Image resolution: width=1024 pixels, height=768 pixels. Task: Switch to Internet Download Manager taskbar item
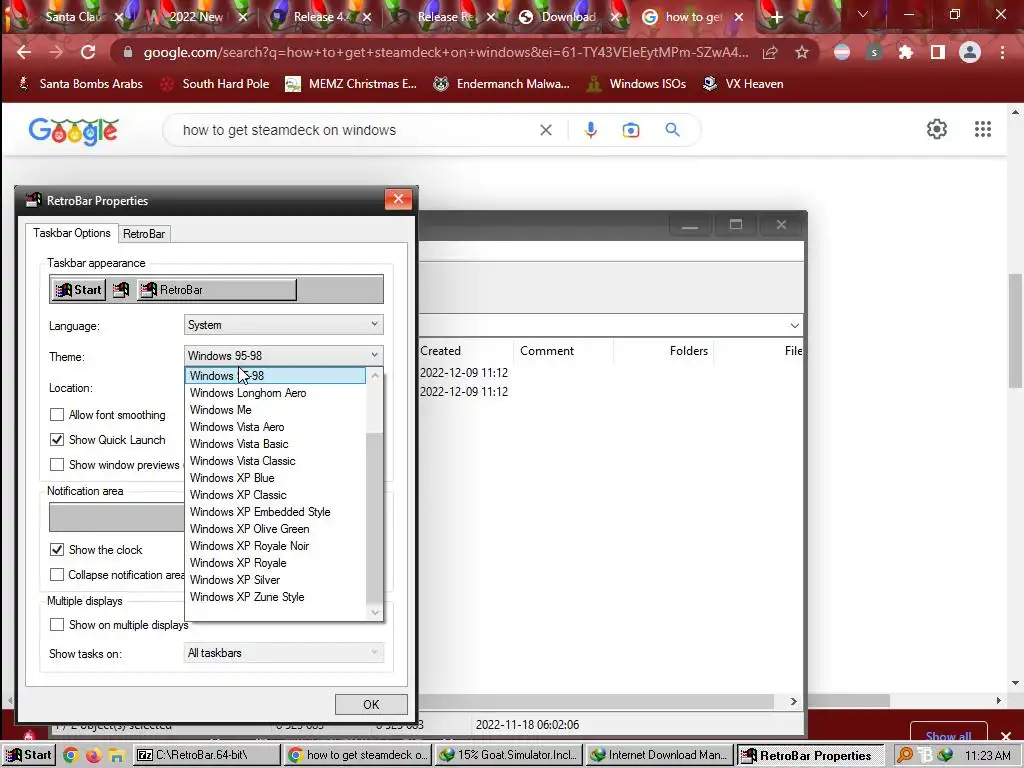(659, 755)
